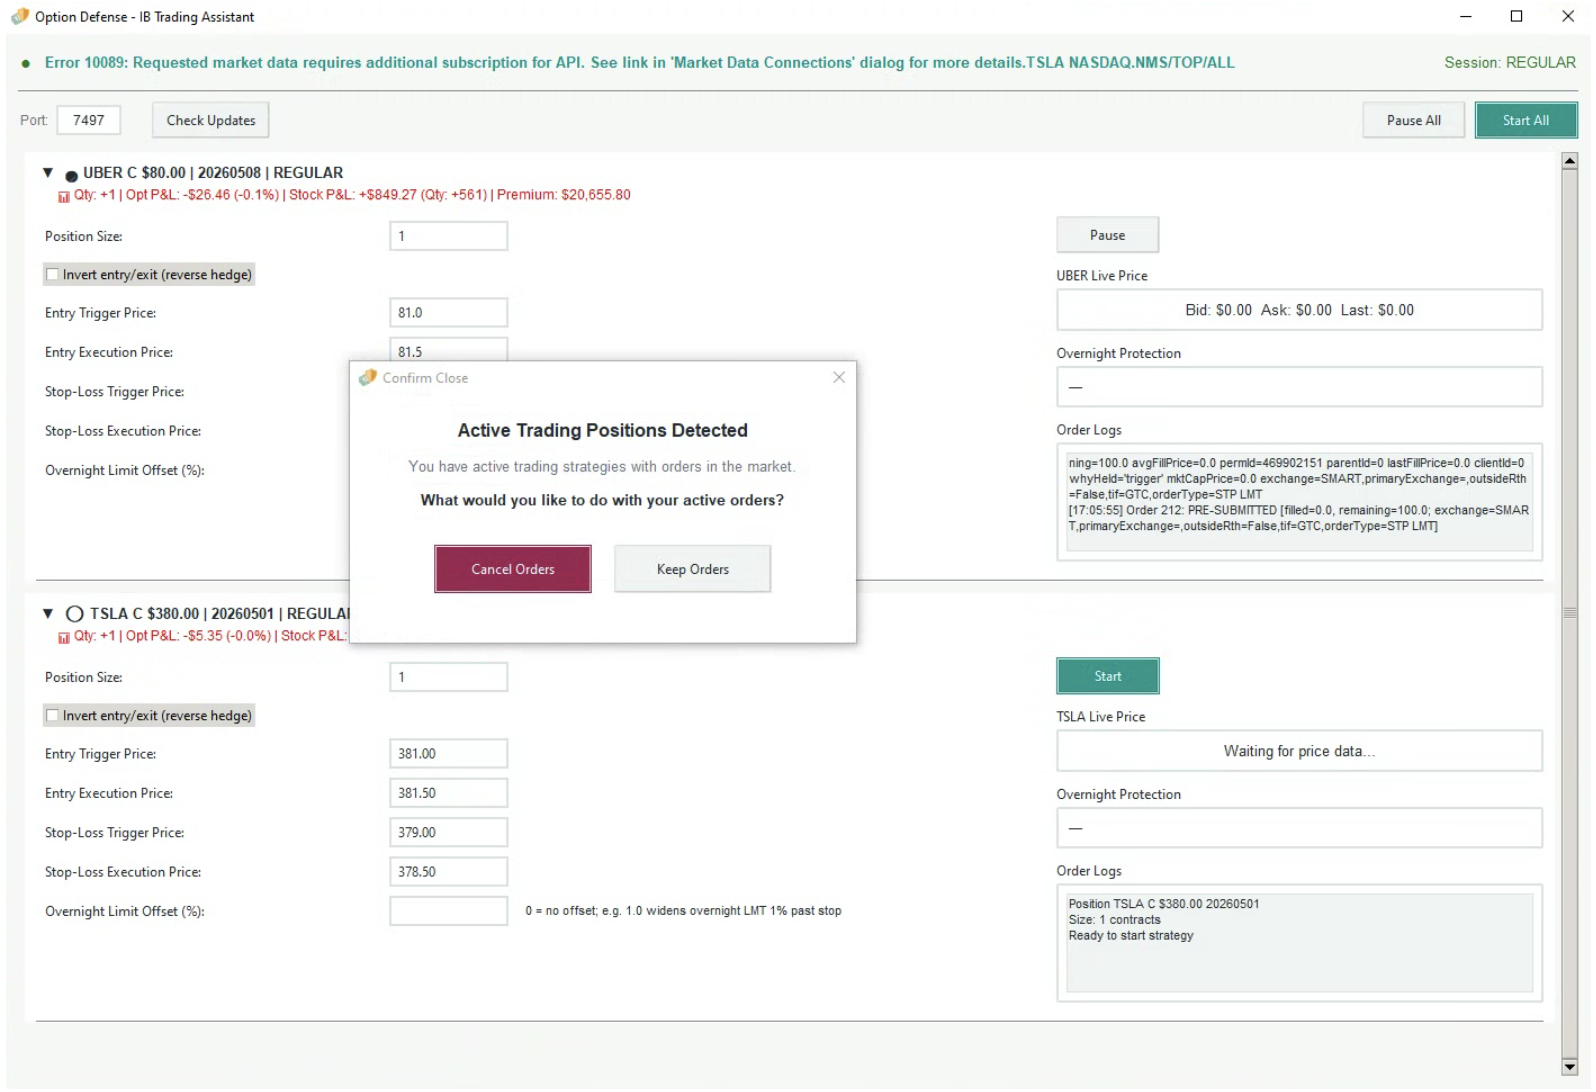Click UBER C $80.00 header title
Viewport: 1596px width, 1092px height.
[x=213, y=173]
